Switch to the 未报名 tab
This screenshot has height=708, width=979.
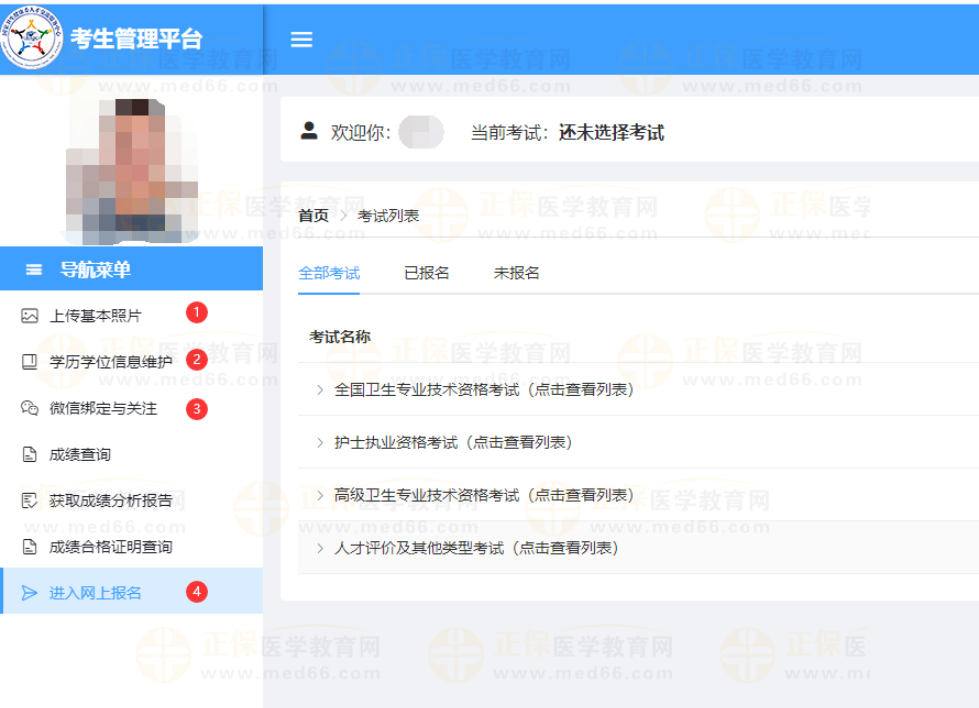pyautogui.click(x=516, y=273)
